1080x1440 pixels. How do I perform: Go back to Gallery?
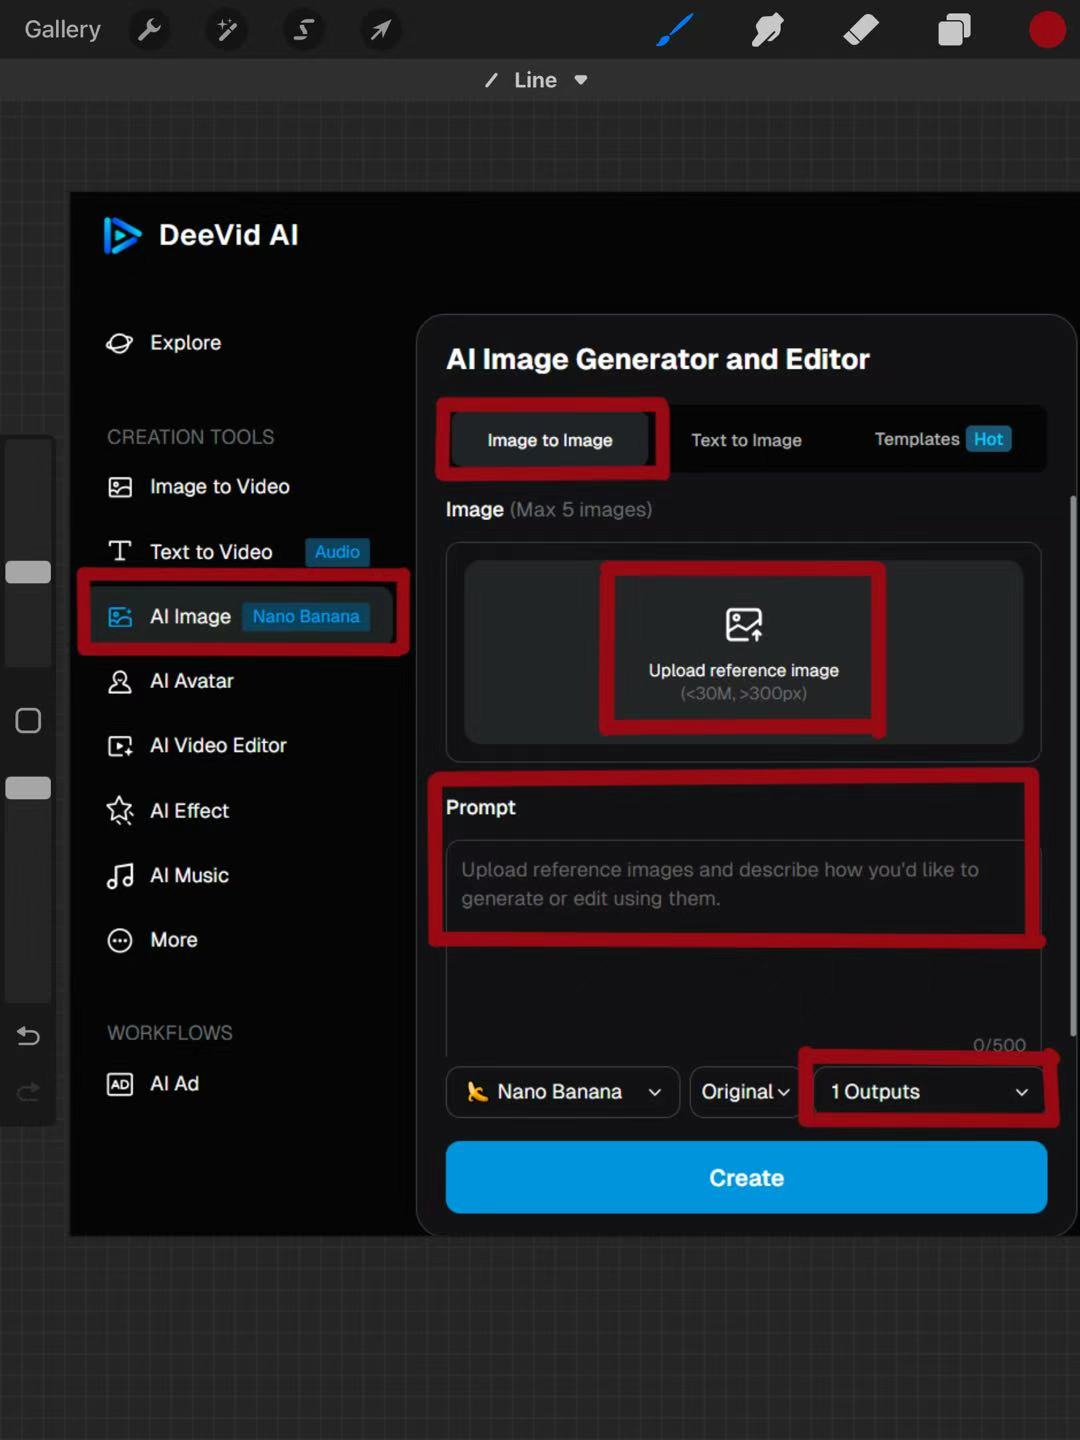click(x=62, y=30)
